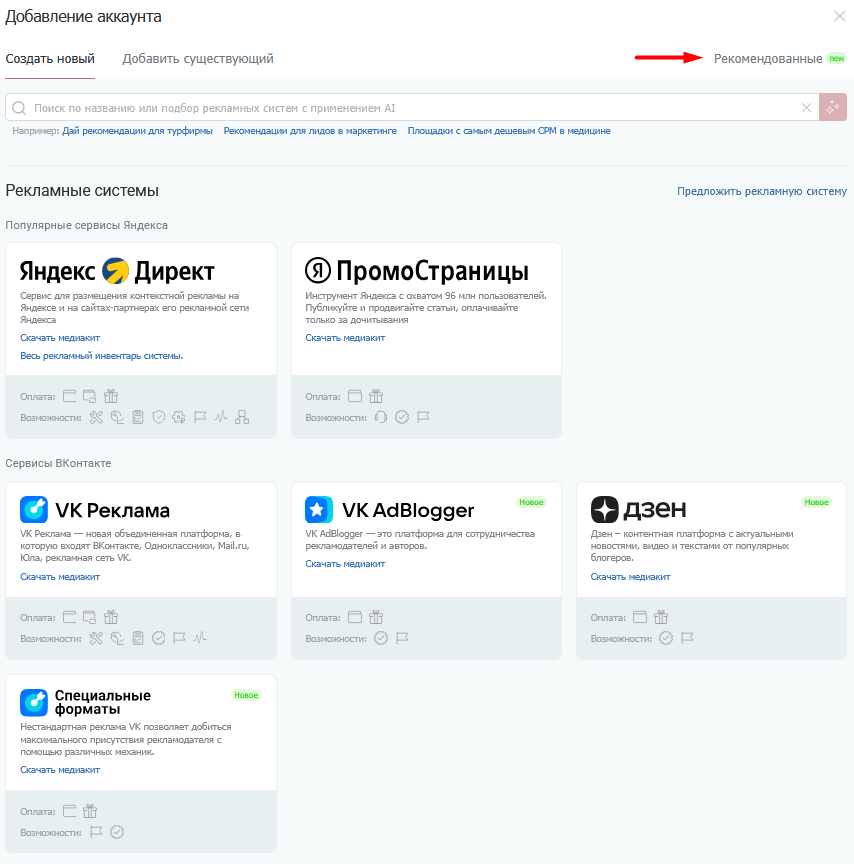Click the magnifier icon in search field
The height and width of the screenshot is (864, 854).
click(x=19, y=108)
